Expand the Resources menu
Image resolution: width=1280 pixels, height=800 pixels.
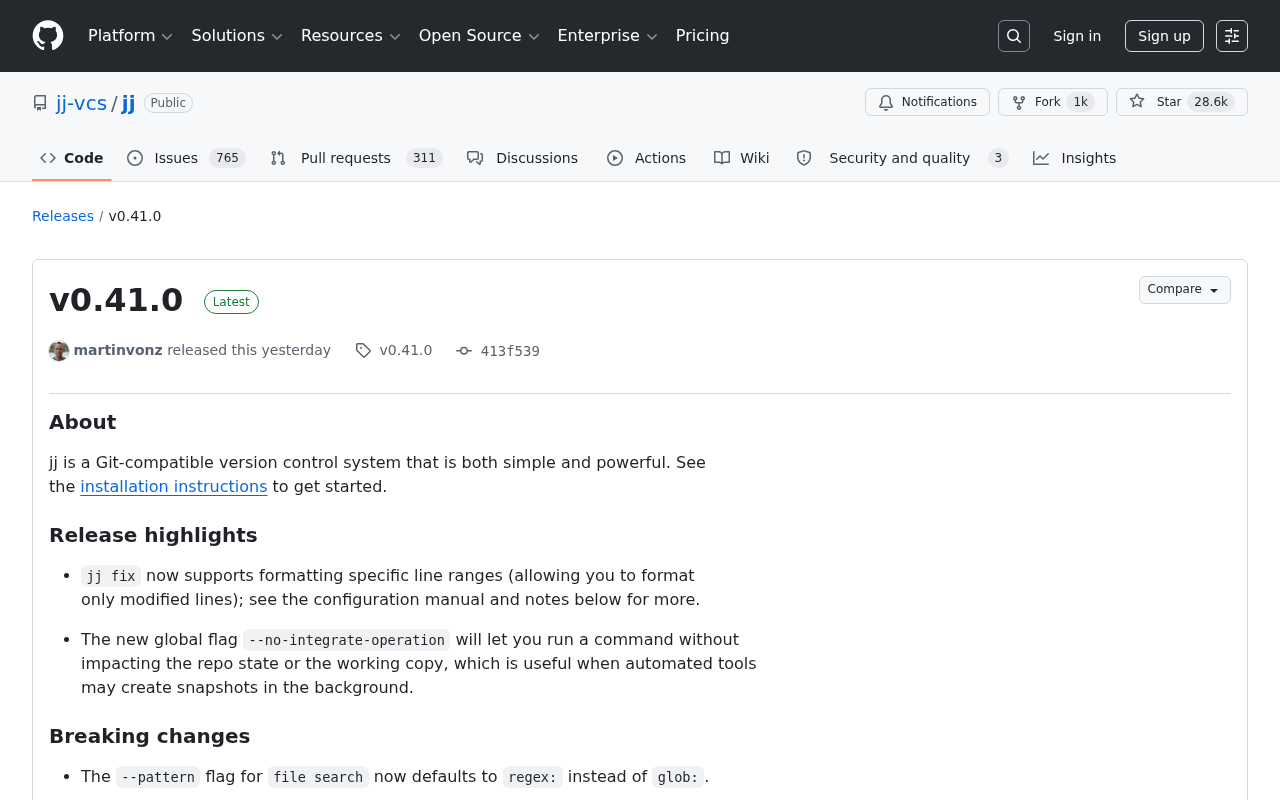pos(350,36)
